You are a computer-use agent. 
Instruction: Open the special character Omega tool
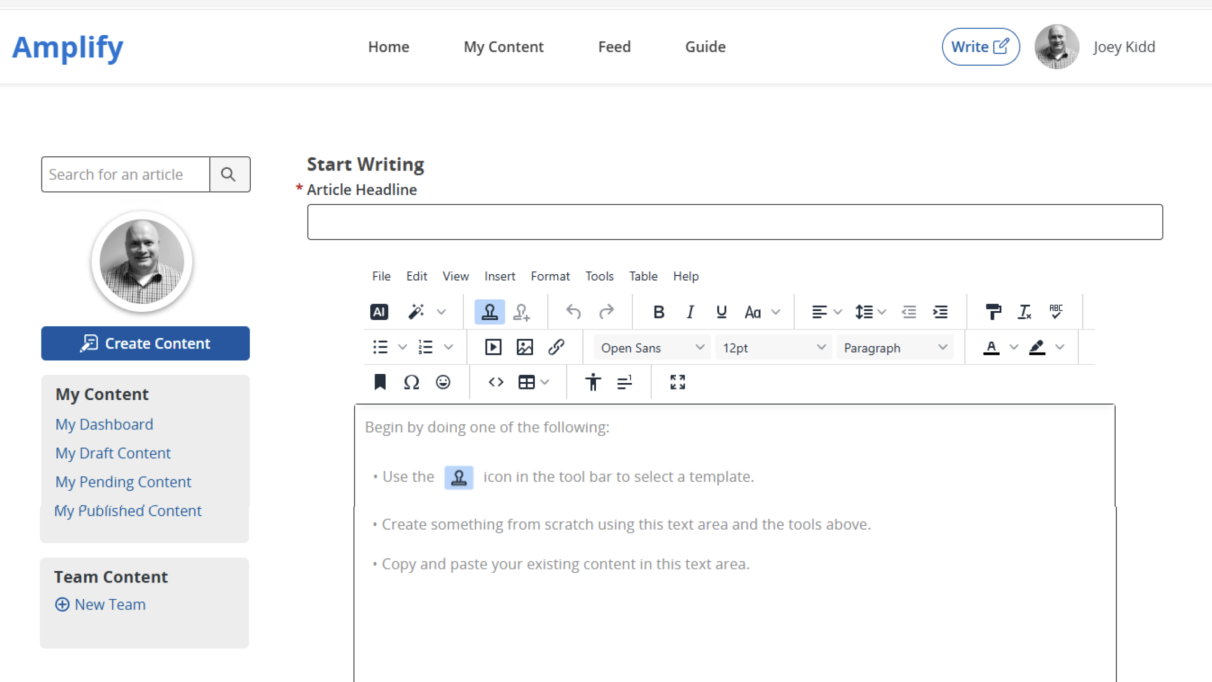tap(411, 382)
